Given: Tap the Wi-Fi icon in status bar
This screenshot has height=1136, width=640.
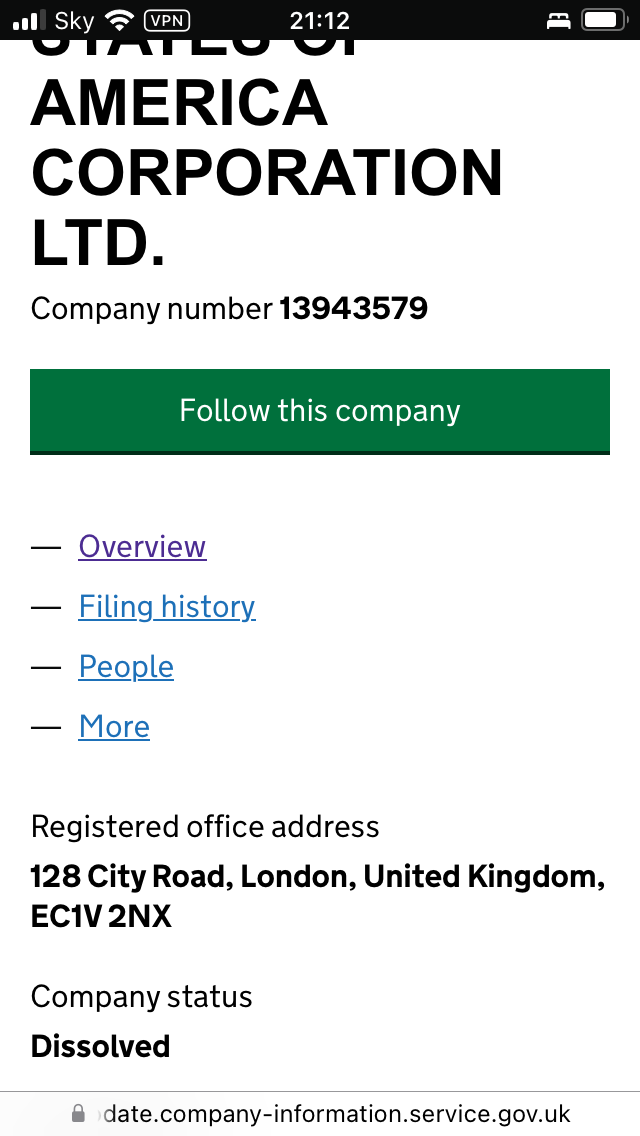Looking at the screenshot, I should pyautogui.click(x=121, y=20).
